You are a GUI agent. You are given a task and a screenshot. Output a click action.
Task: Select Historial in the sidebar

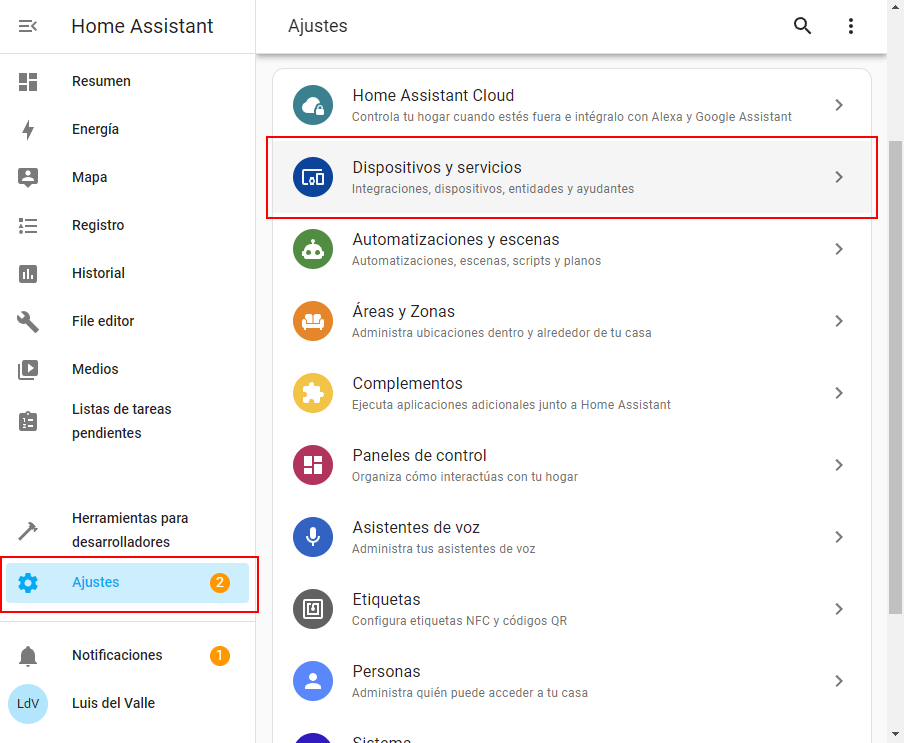click(x=98, y=273)
